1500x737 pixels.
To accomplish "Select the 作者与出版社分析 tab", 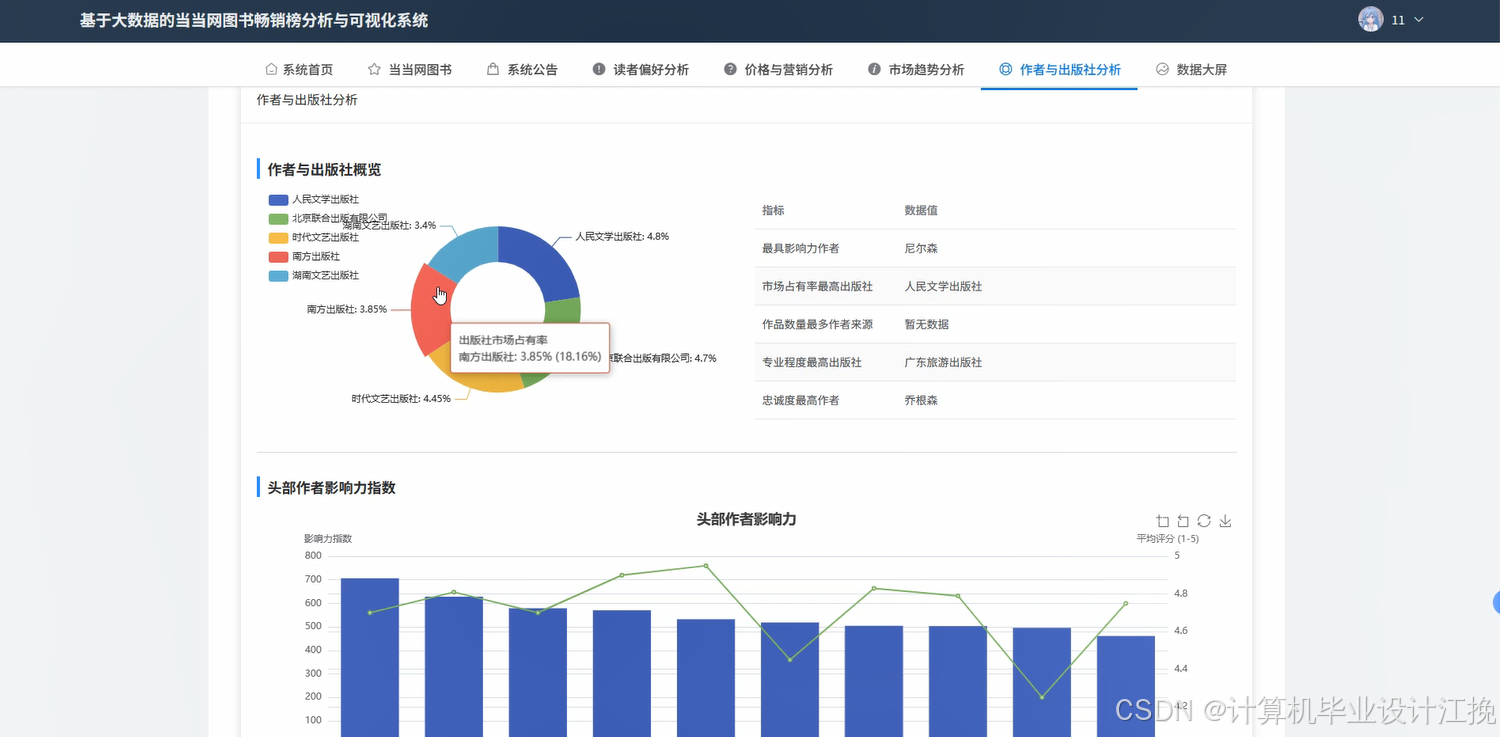I will (1060, 69).
